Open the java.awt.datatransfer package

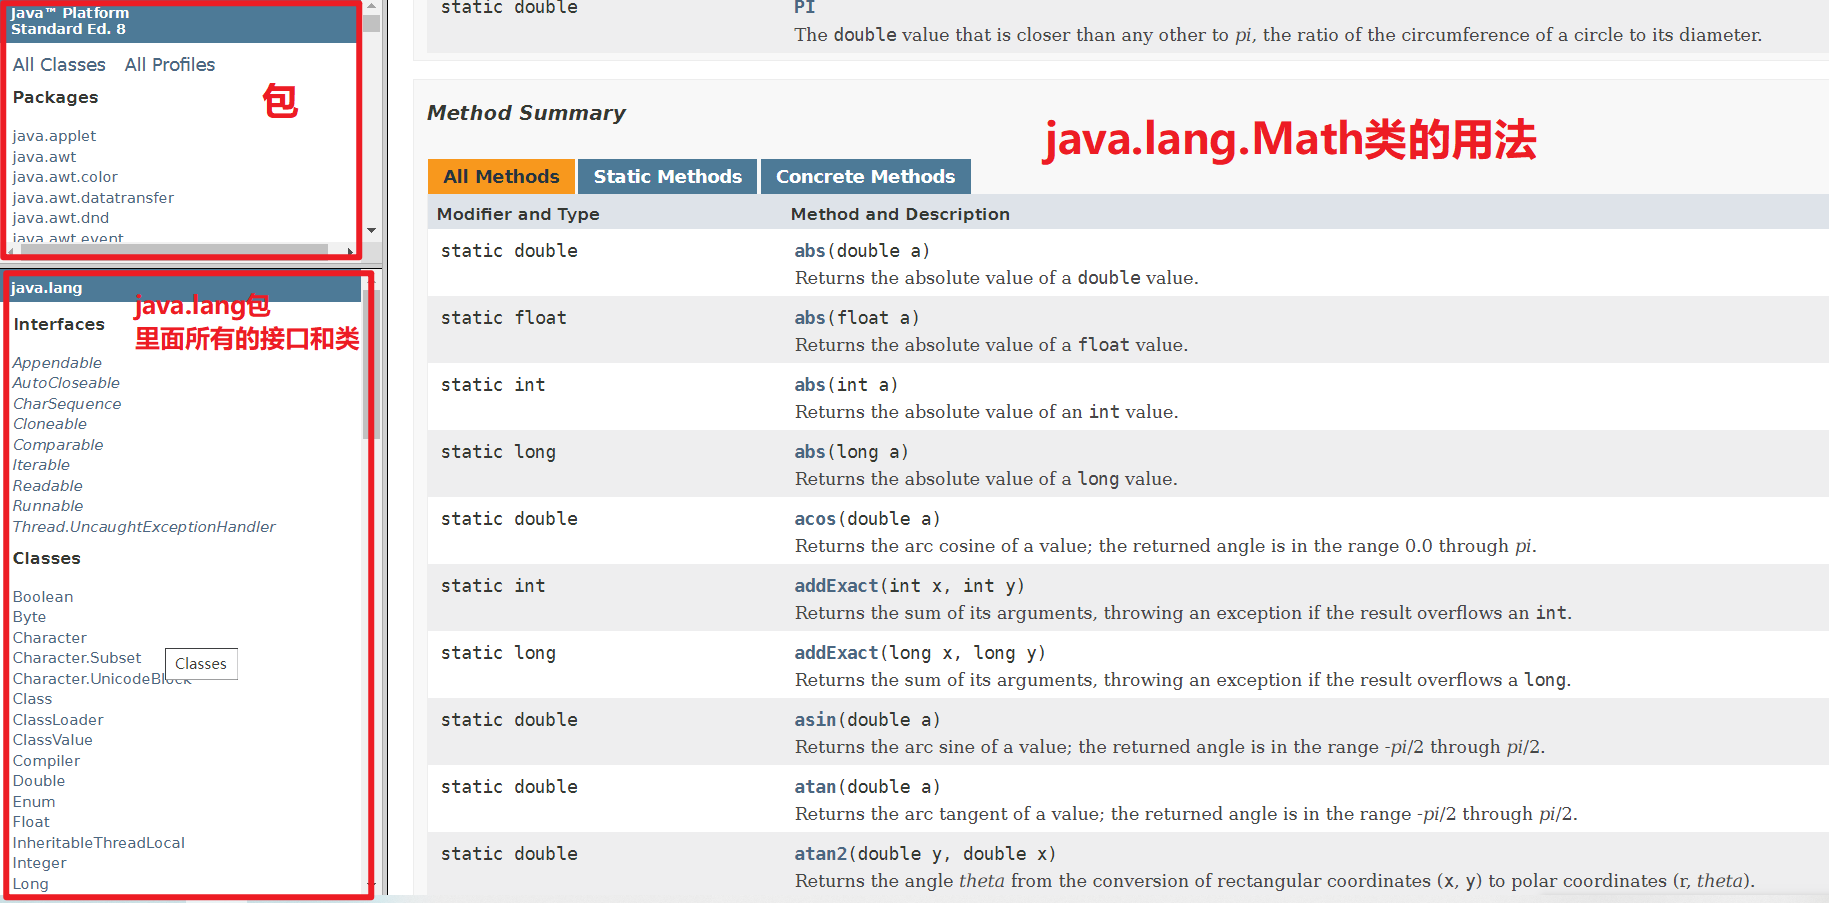click(x=93, y=198)
